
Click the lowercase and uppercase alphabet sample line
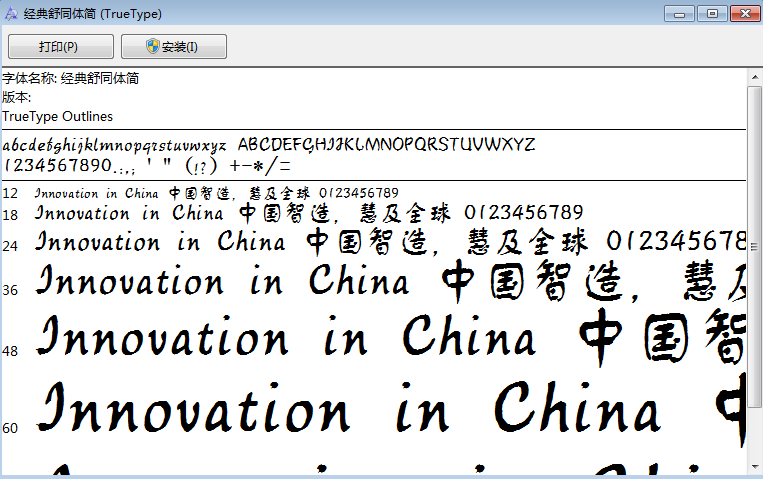(268, 144)
